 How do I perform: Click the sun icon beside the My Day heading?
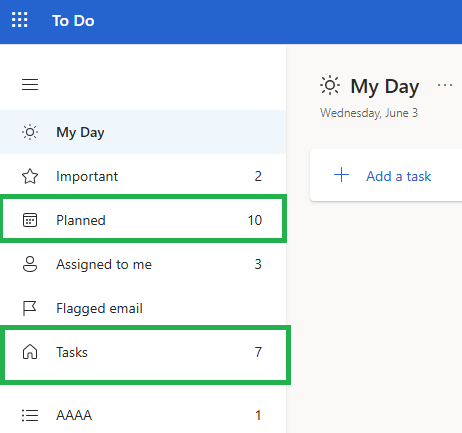tap(330, 85)
